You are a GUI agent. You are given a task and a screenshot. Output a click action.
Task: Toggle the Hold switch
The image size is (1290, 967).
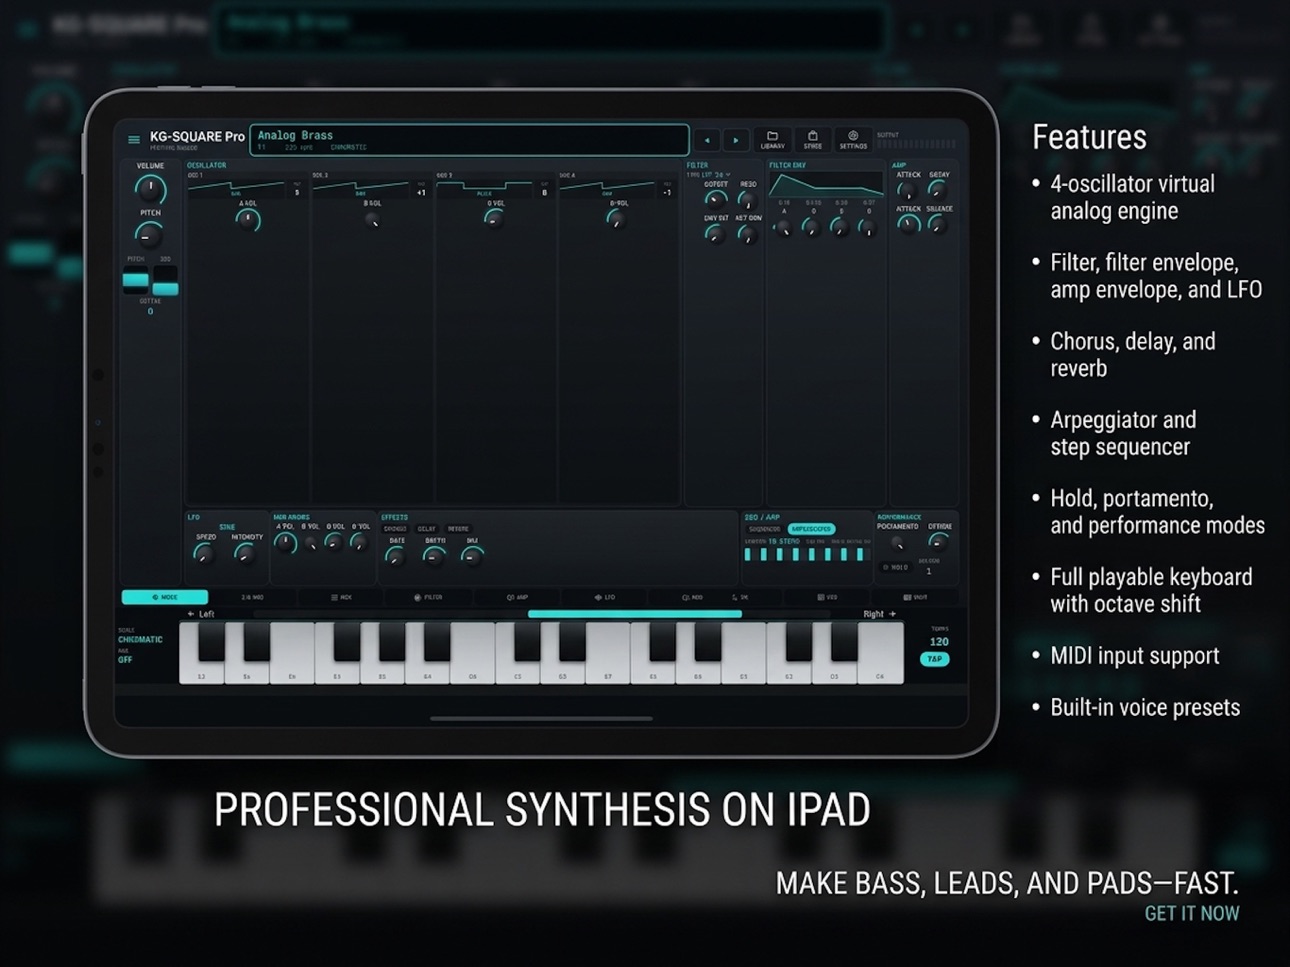[895, 567]
